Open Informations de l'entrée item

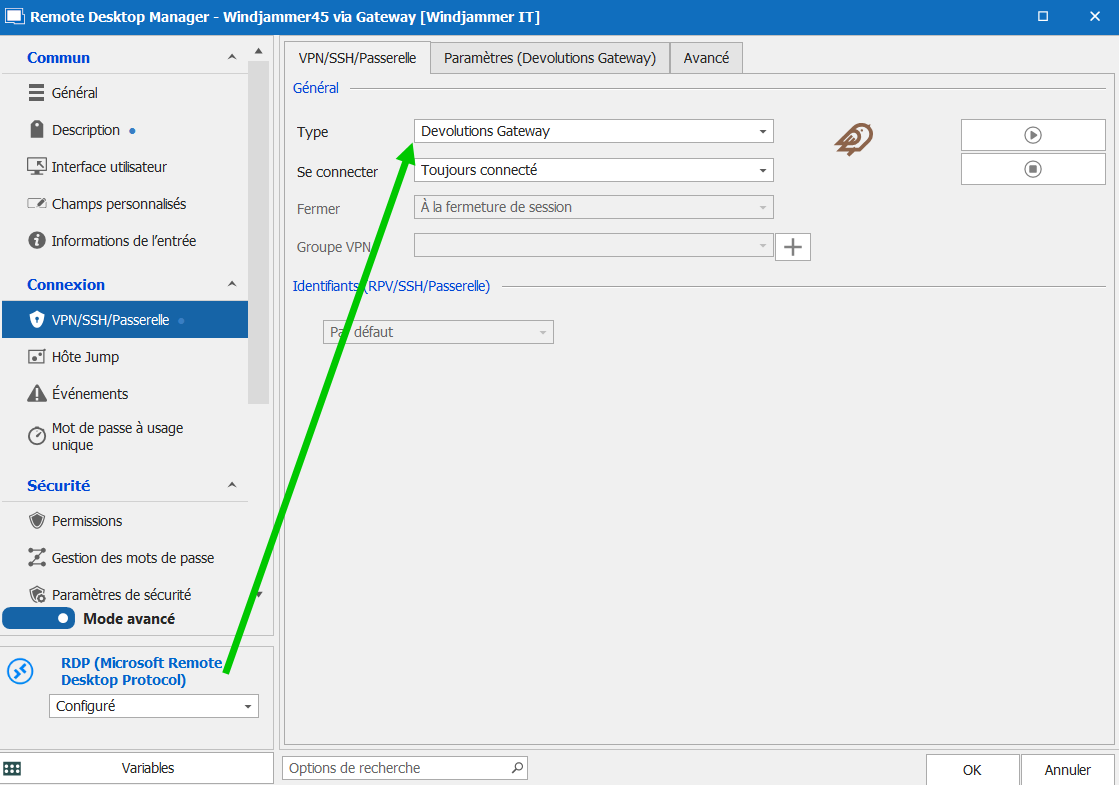pos(123,241)
